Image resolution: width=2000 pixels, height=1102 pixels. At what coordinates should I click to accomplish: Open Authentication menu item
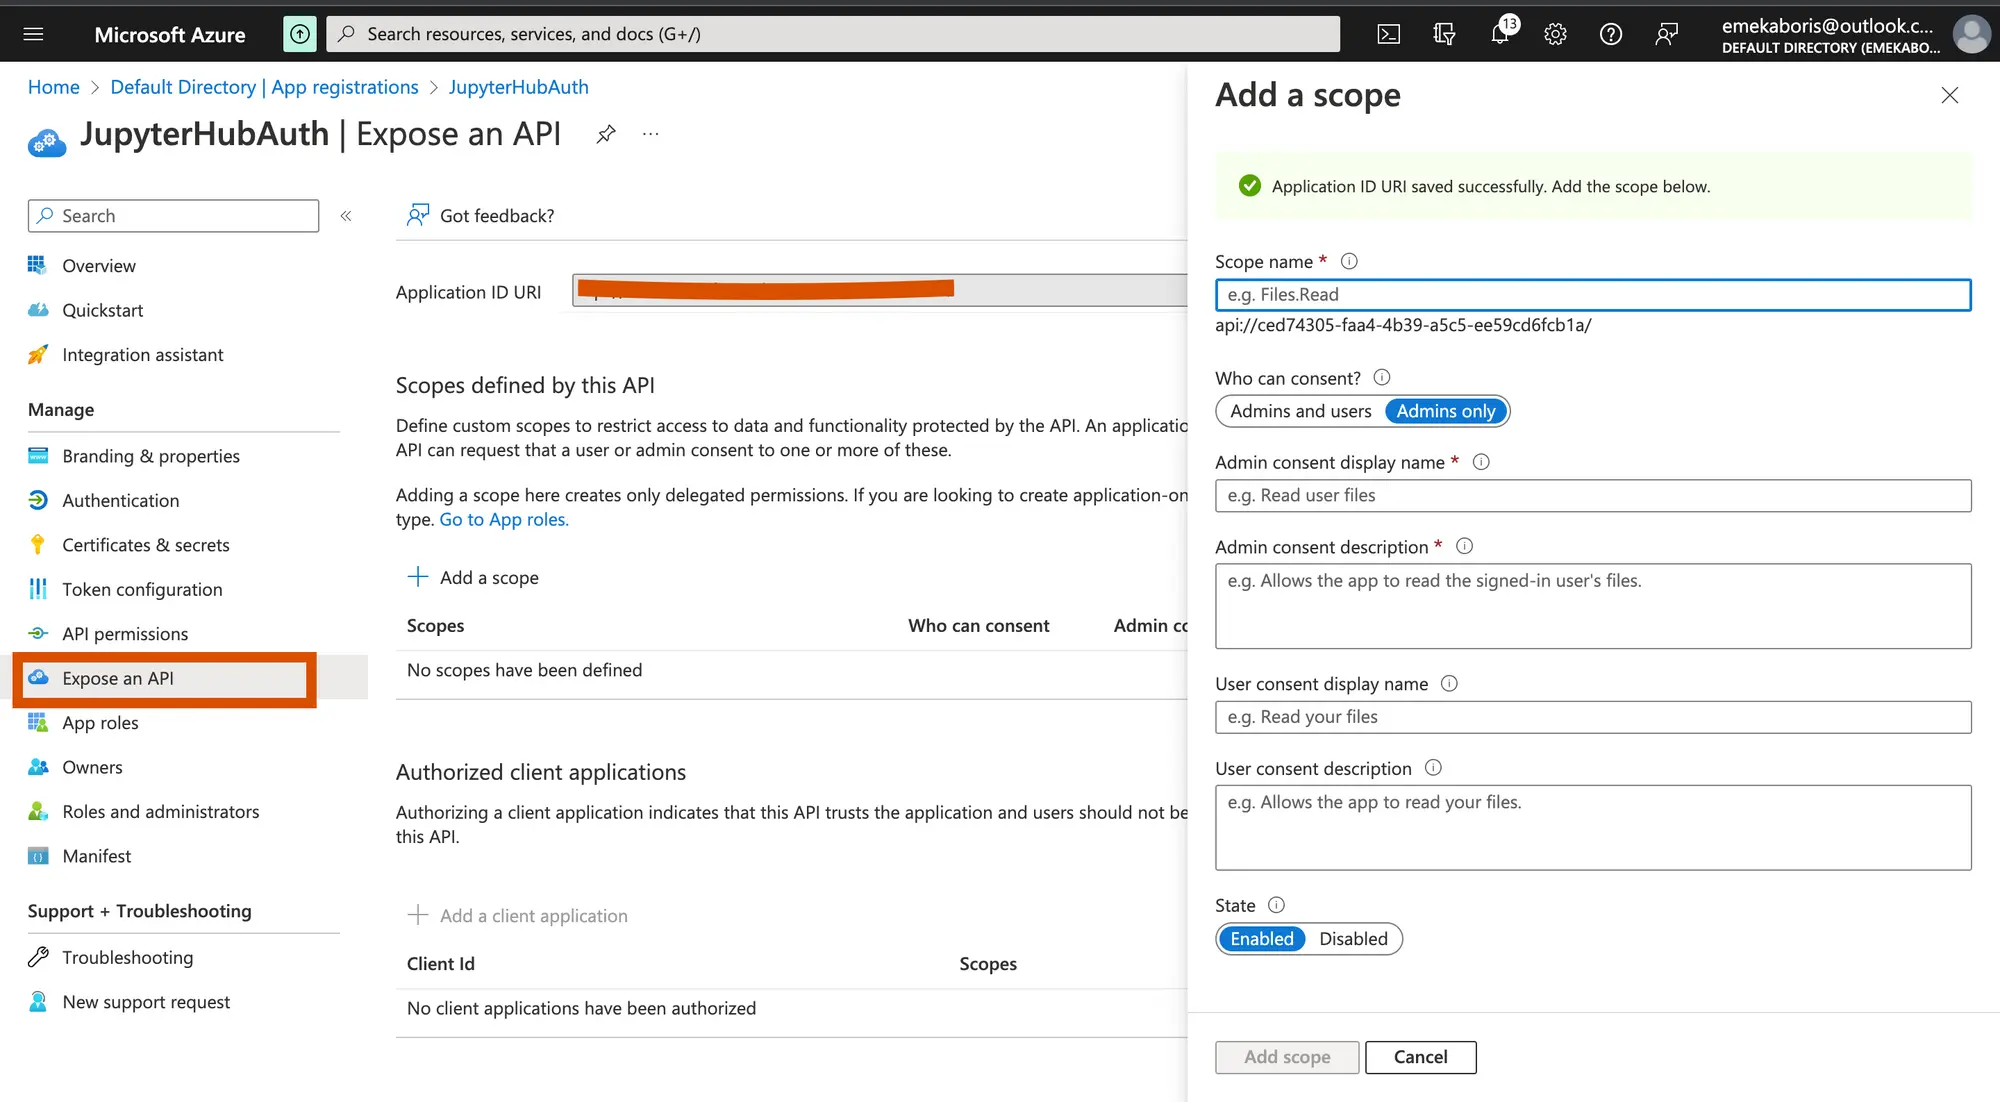click(121, 499)
